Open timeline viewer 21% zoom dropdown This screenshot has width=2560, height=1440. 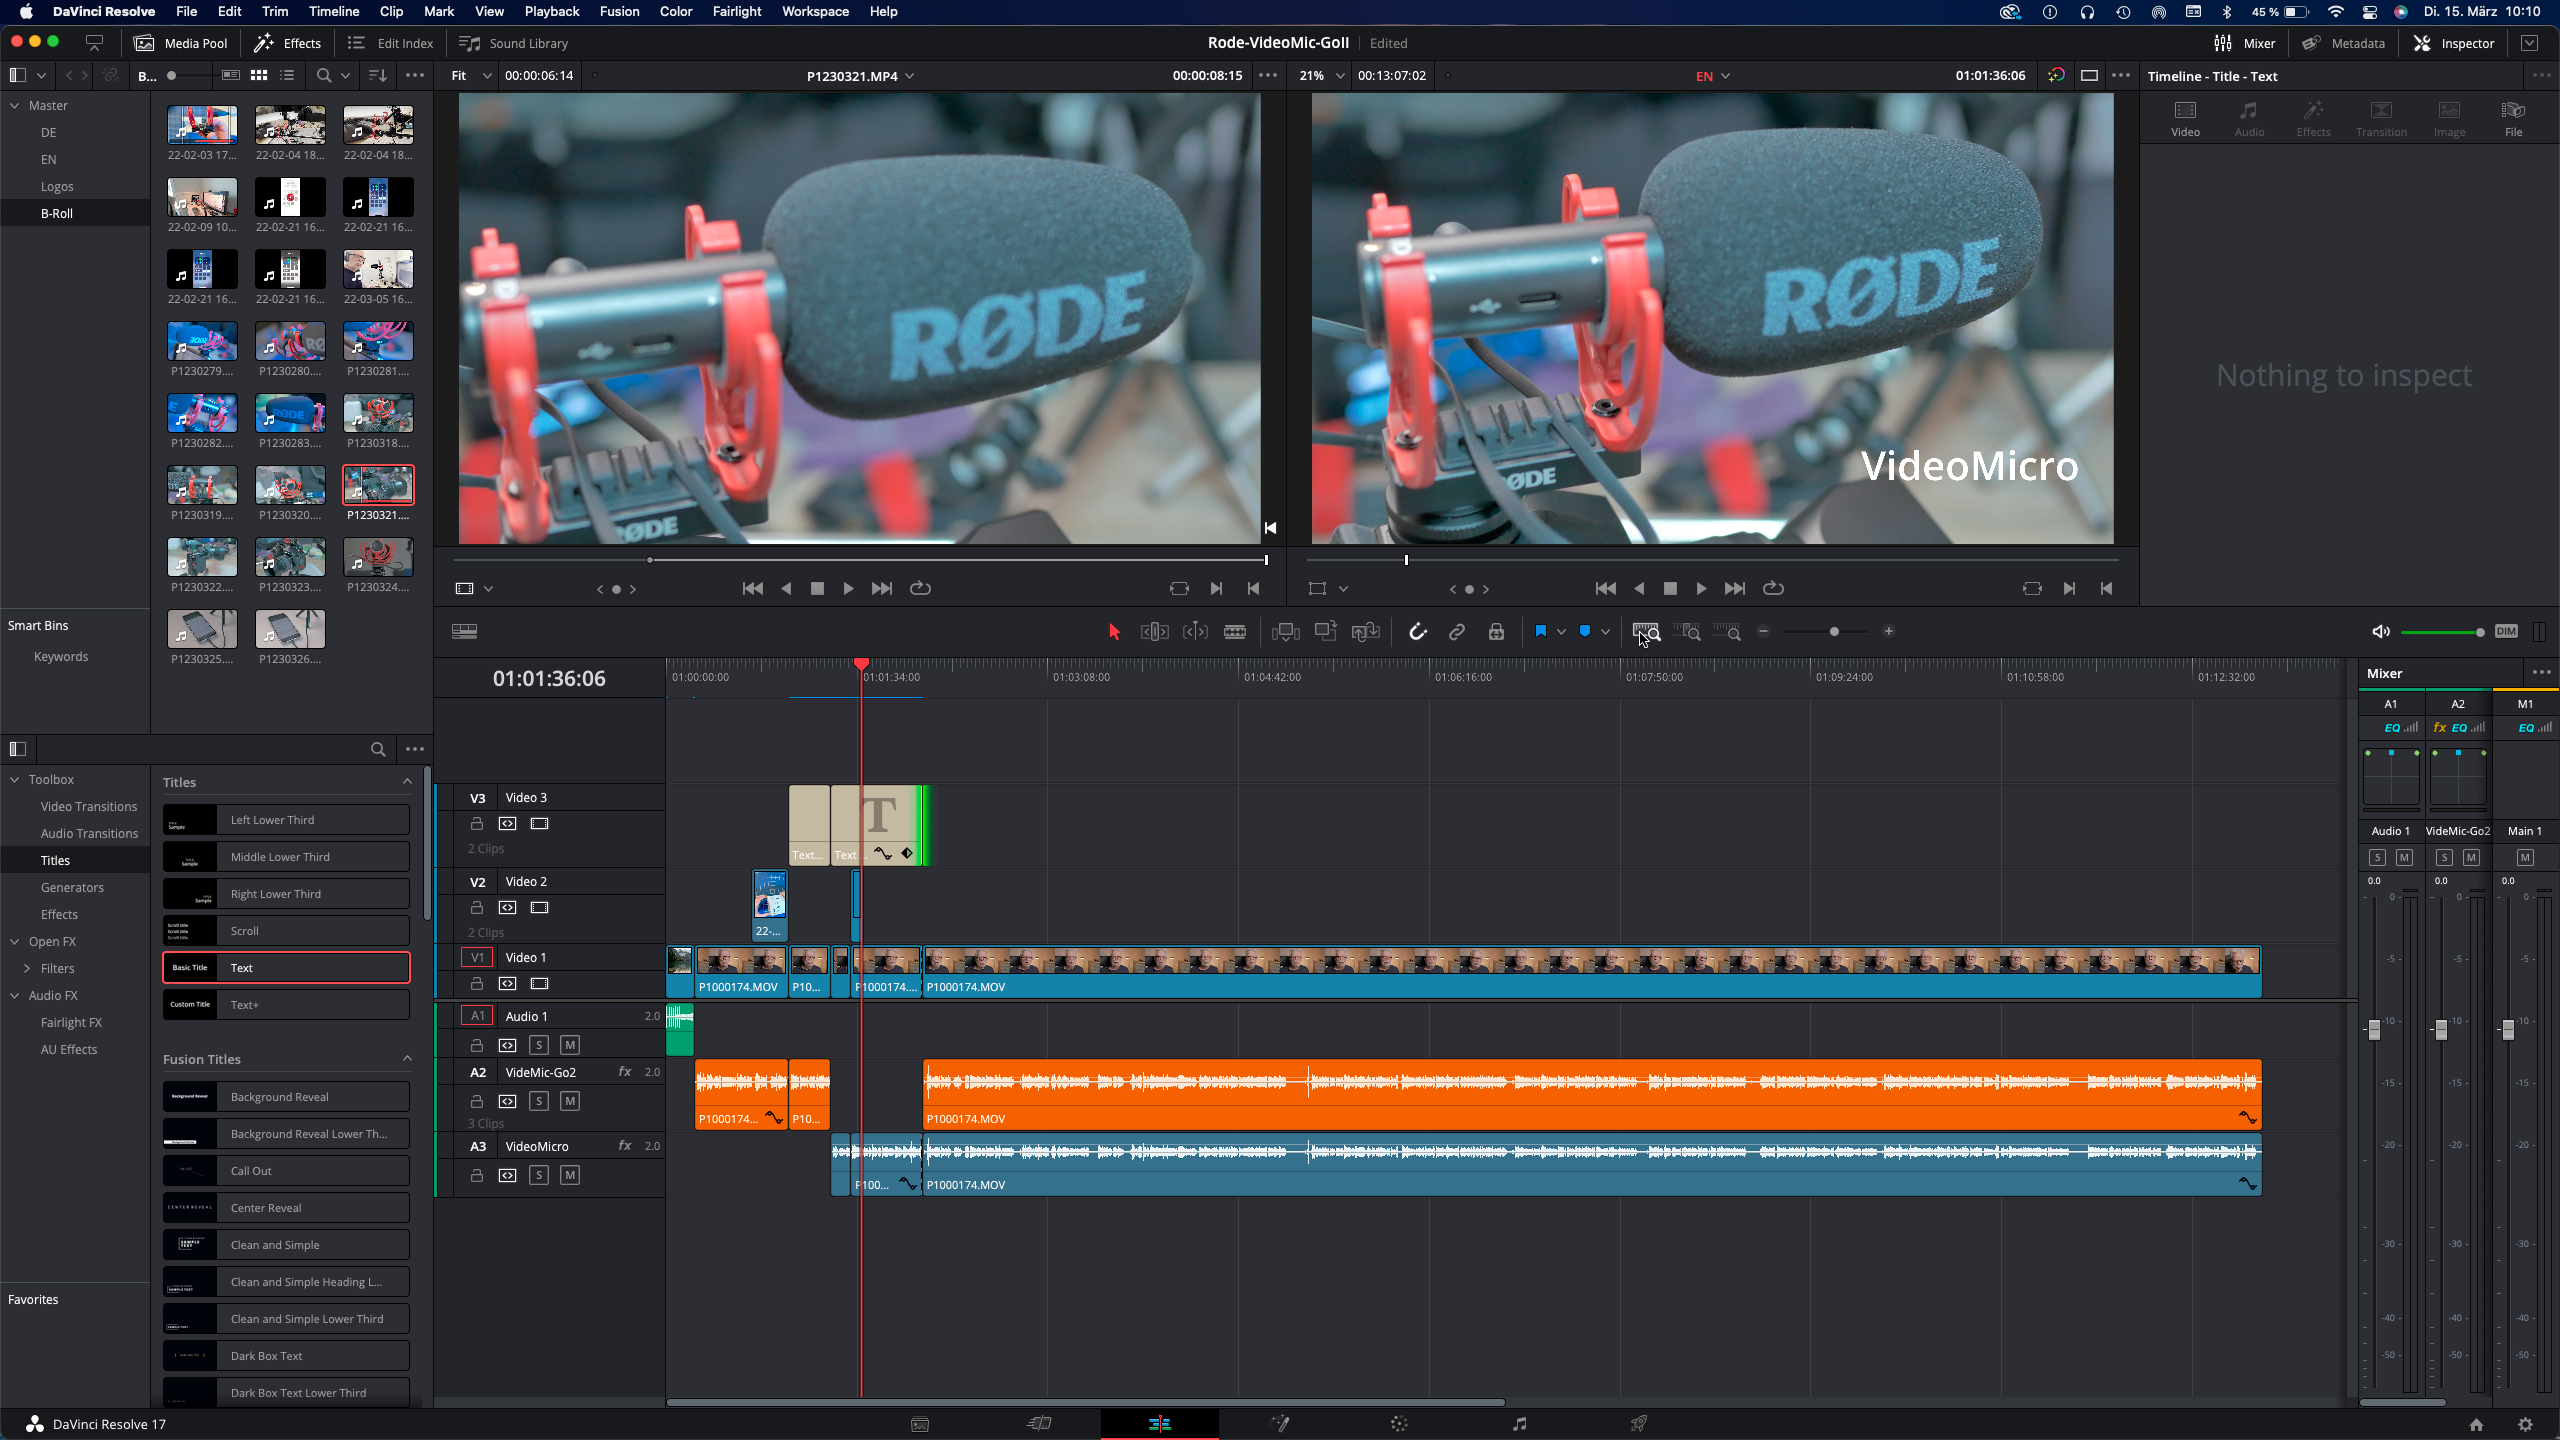1320,75
